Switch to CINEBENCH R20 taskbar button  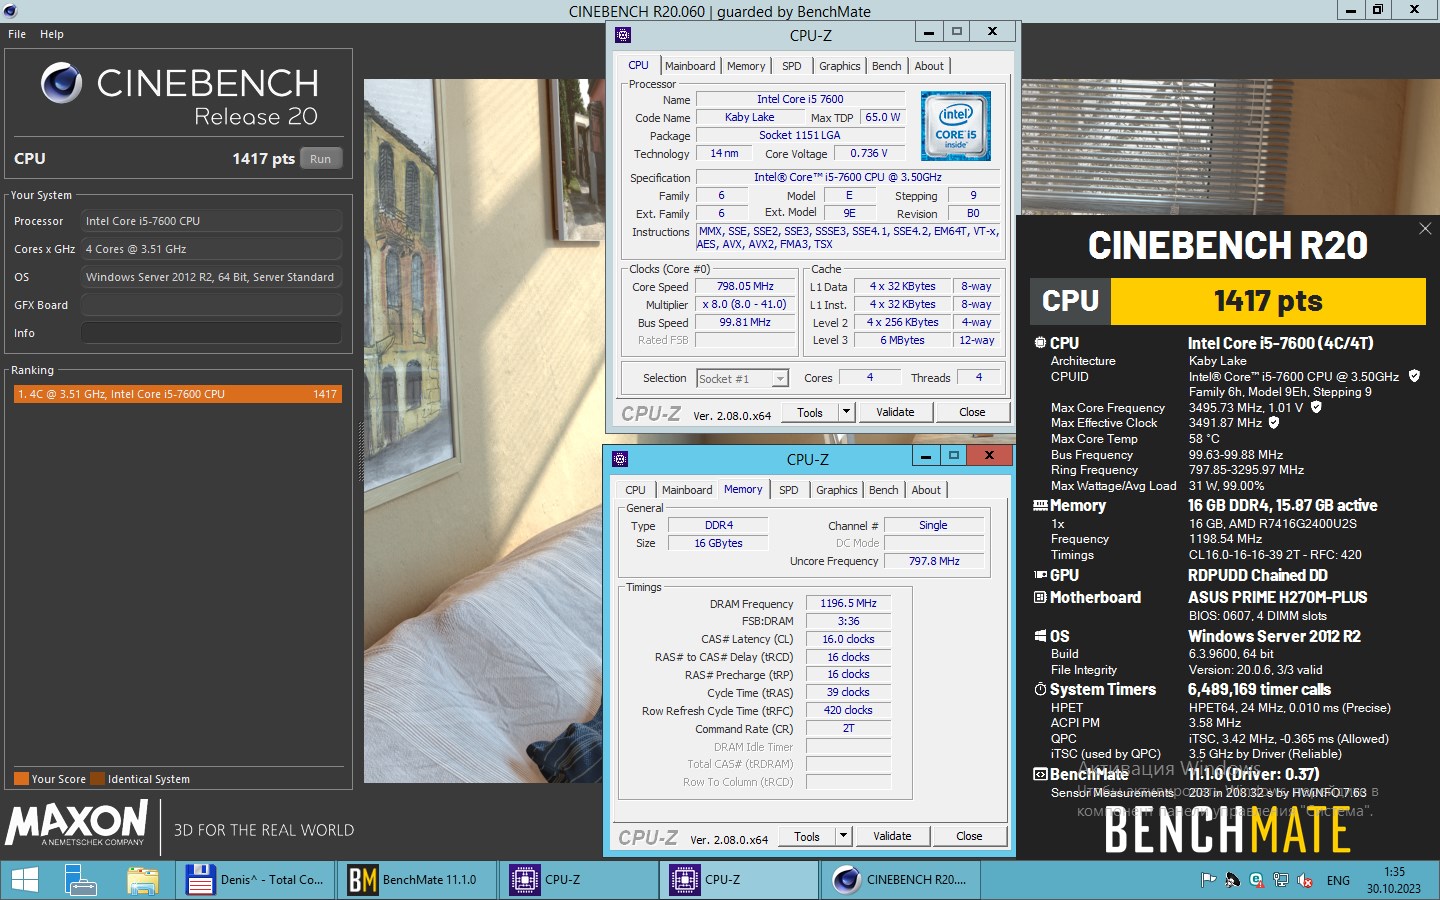click(x=899, y=880)
